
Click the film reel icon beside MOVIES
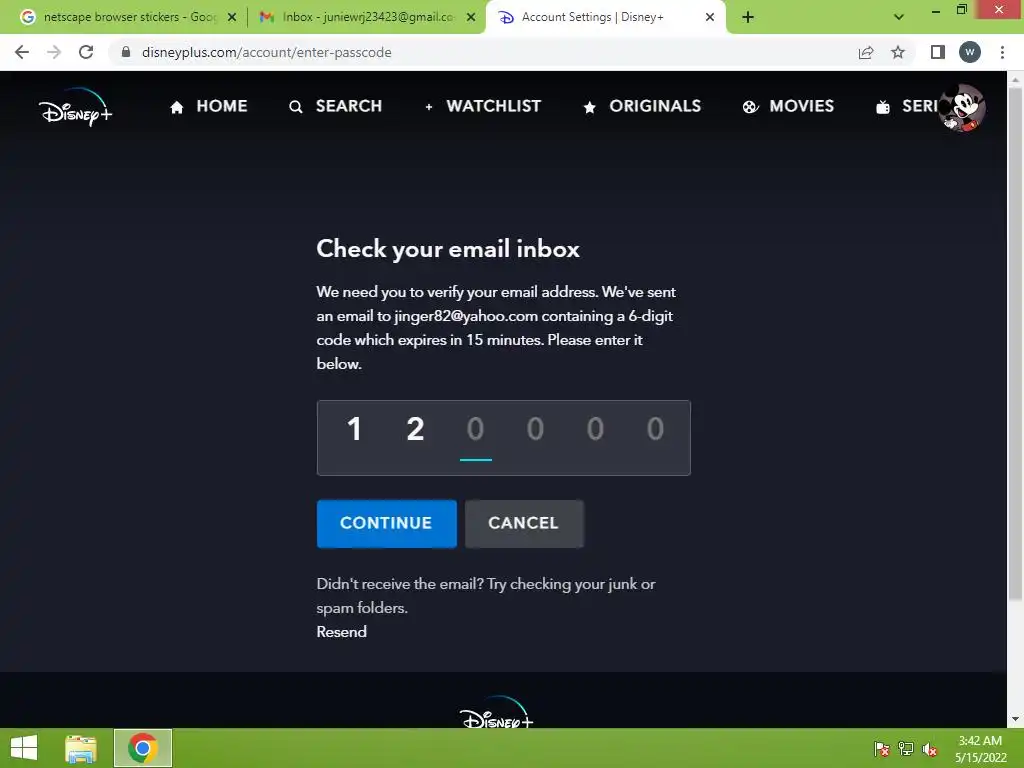point(750,107)
